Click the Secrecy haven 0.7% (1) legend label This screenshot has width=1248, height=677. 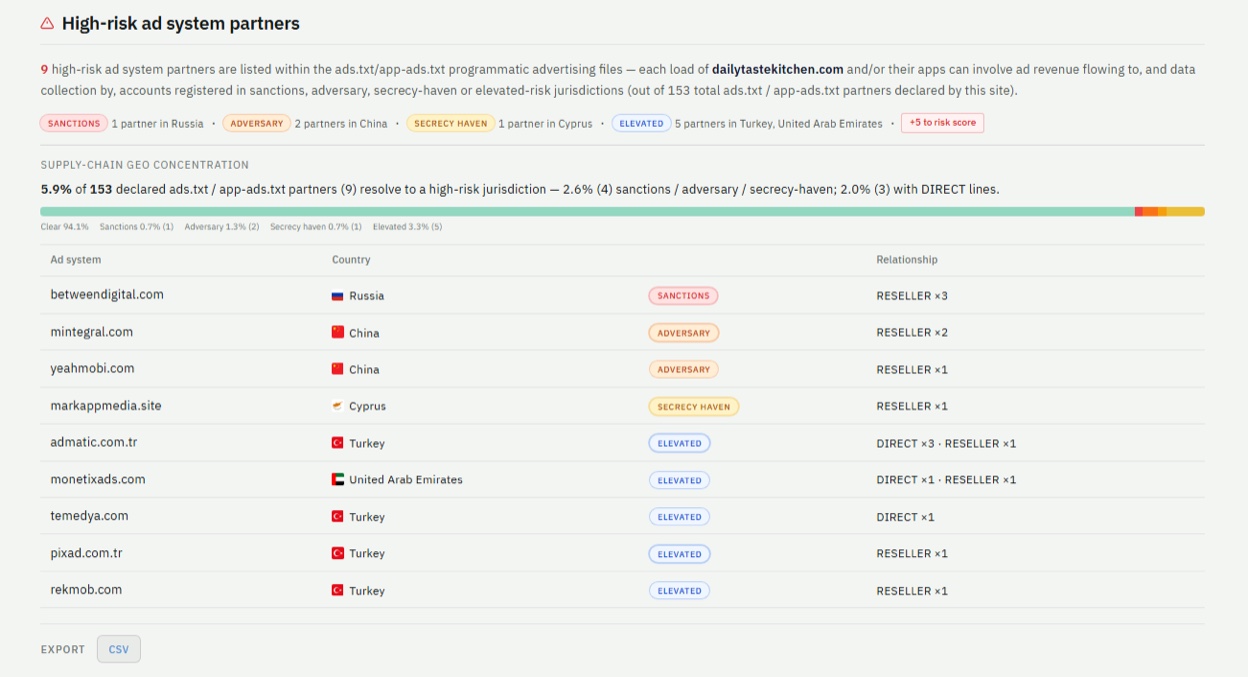[316, 227]
